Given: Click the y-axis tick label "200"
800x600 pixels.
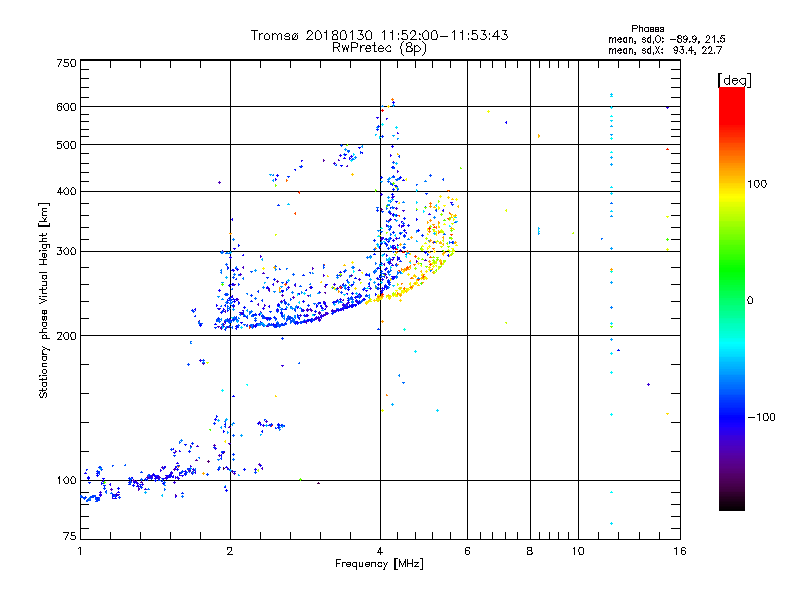Looking at the screenshot, I should (x=67, y=336).
